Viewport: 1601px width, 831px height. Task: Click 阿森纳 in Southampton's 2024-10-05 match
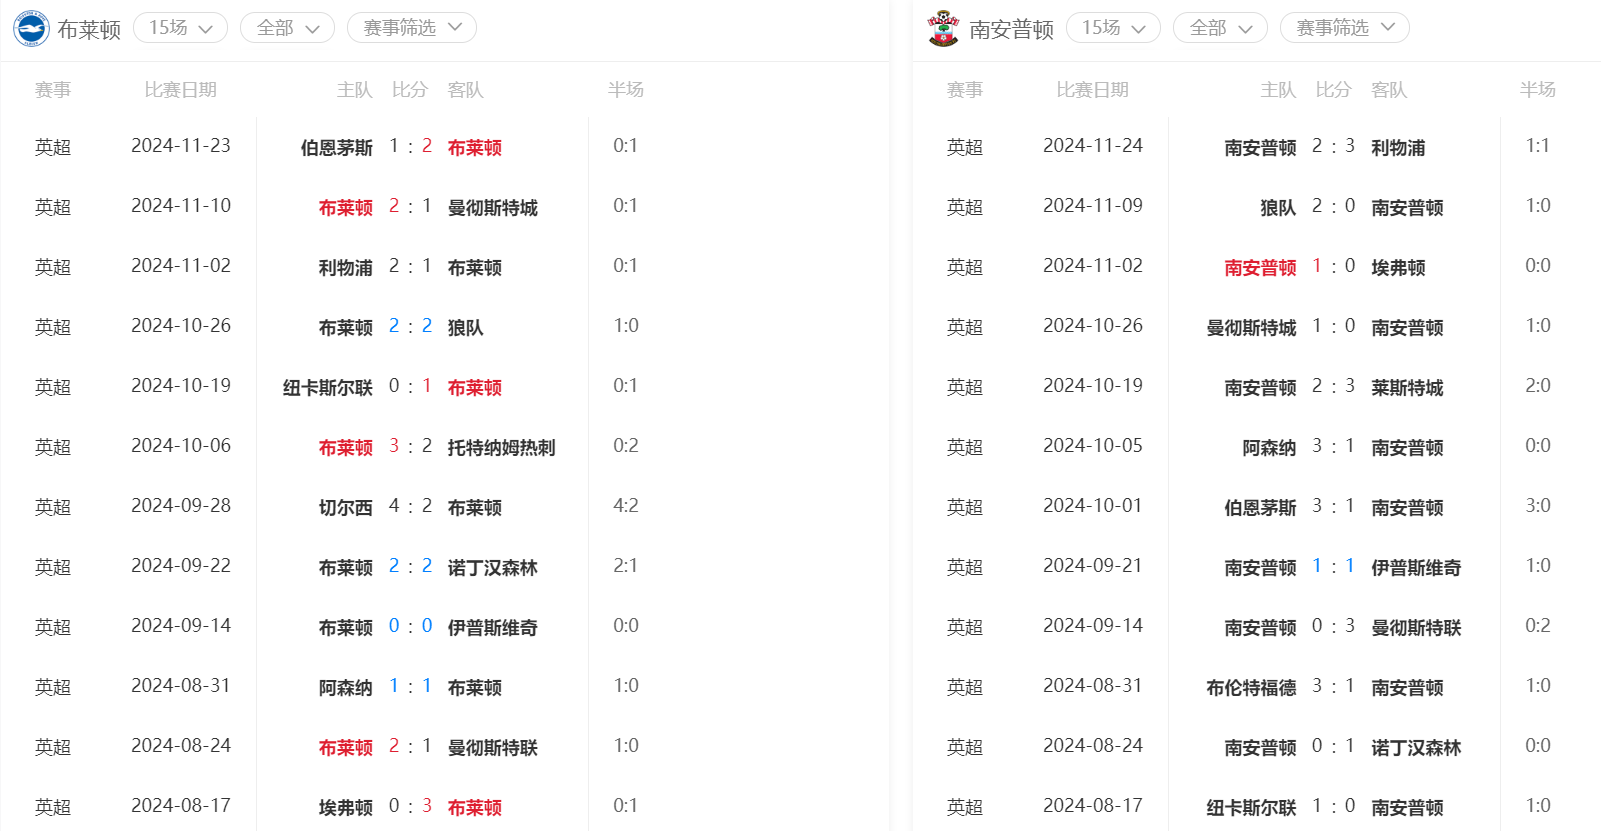(x=1269, y=448)
